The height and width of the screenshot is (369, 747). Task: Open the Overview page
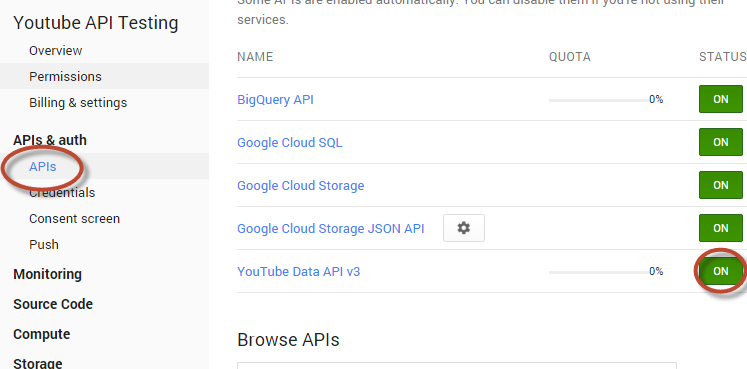point(56,50)
